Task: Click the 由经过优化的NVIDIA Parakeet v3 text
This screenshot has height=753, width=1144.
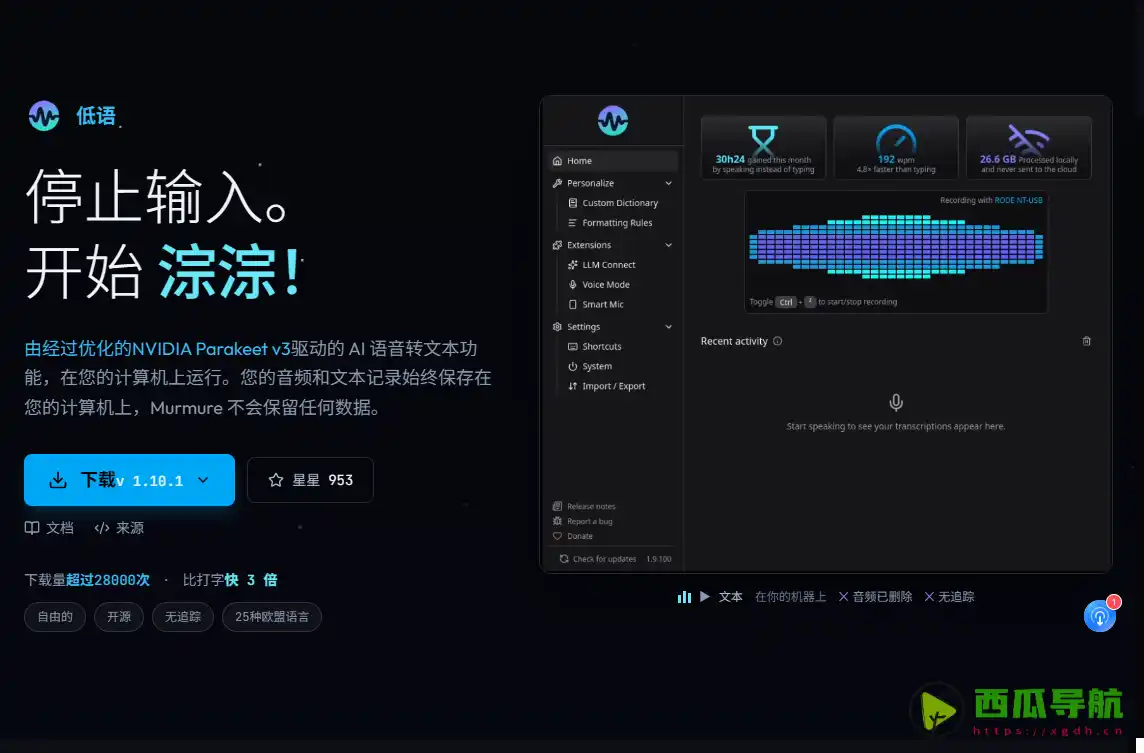Action: 158,349
